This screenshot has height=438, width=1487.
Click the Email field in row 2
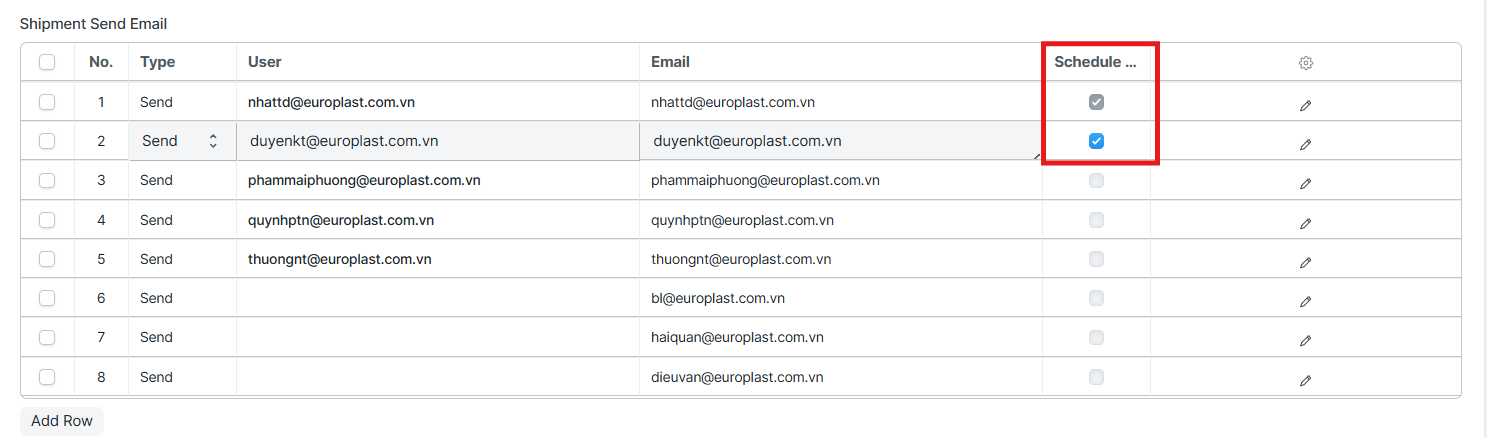pos(838,141)
